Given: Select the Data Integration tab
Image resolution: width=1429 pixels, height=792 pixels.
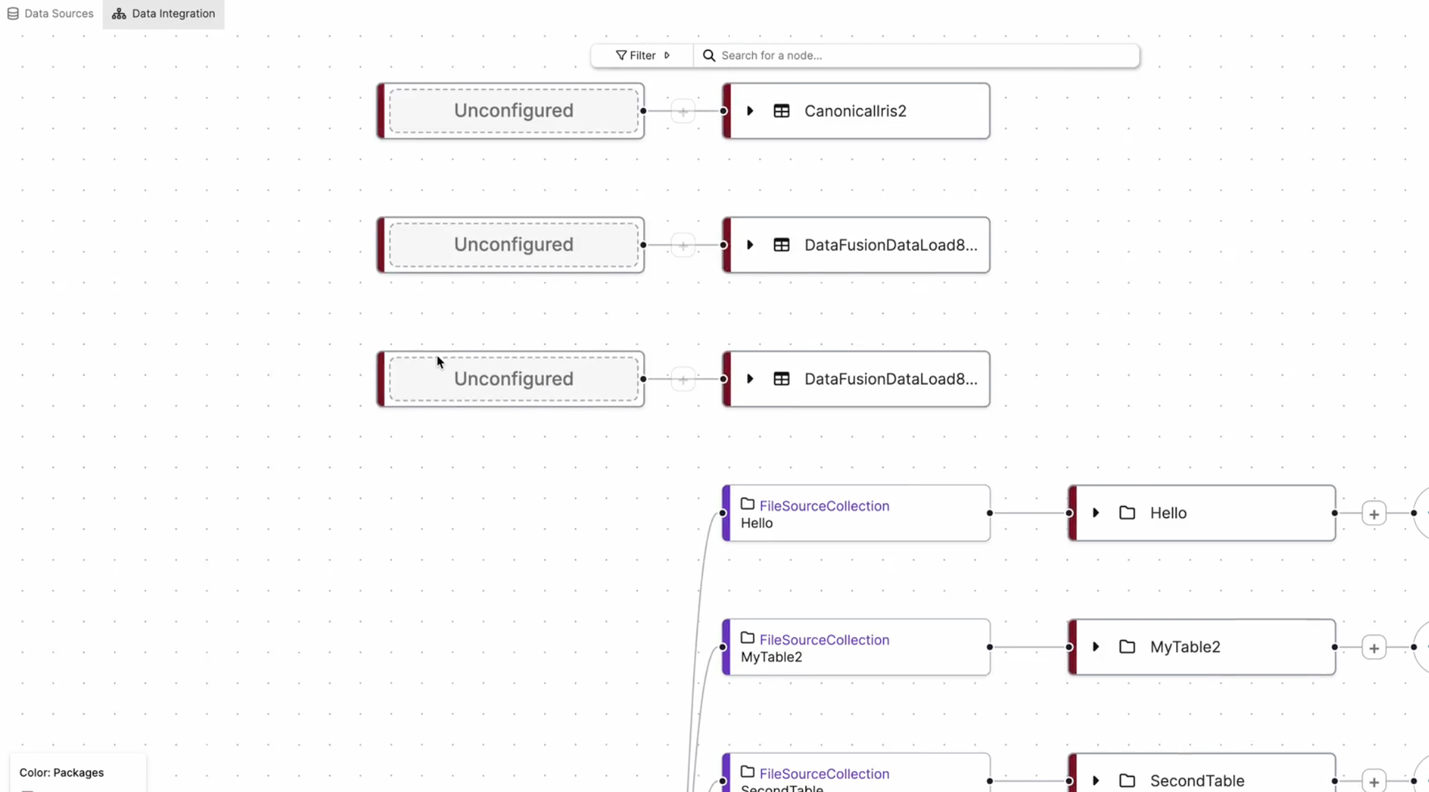Looking at the screenshot, I should [x=164, y=14].
